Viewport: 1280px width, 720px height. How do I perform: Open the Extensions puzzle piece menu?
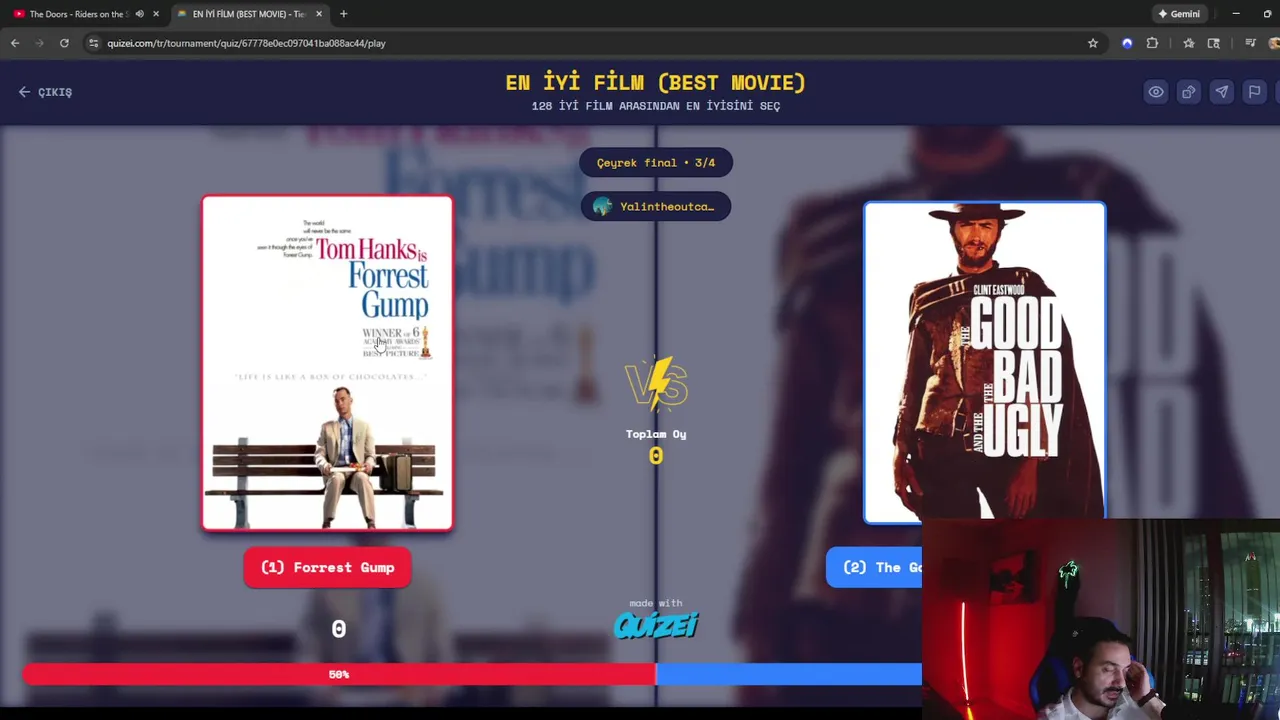(1152, 43)
